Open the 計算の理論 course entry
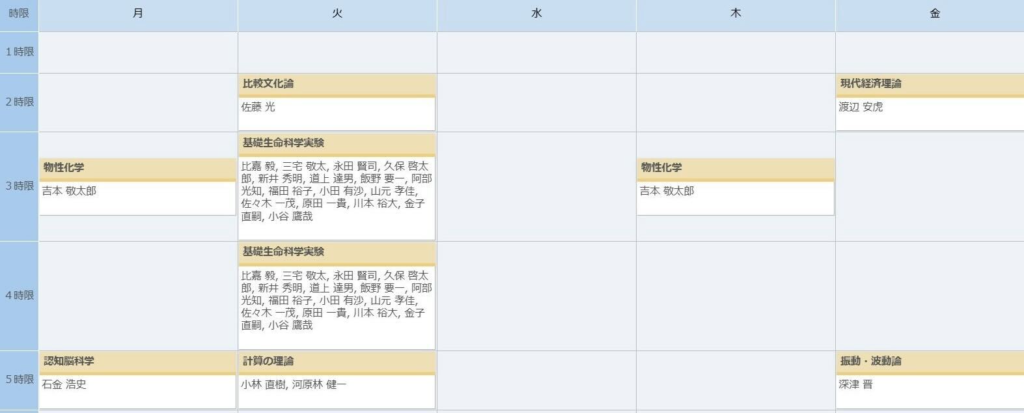Viewport: 1024px width, 413px height. tap(268, 360)
